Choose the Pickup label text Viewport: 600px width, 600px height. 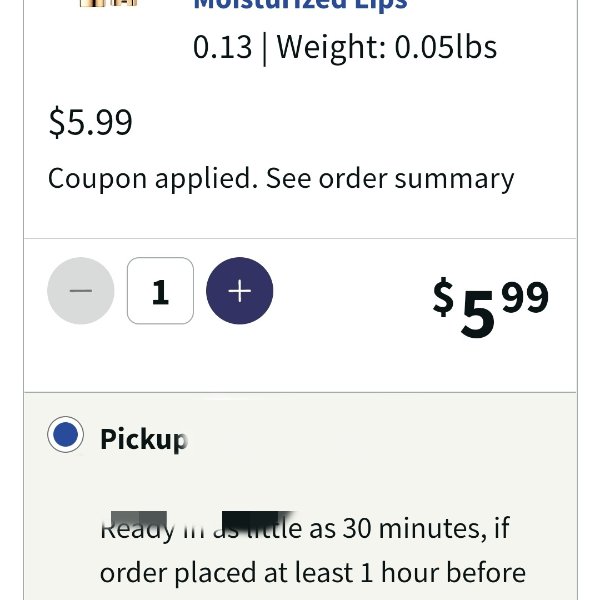[x=143, y=439]
